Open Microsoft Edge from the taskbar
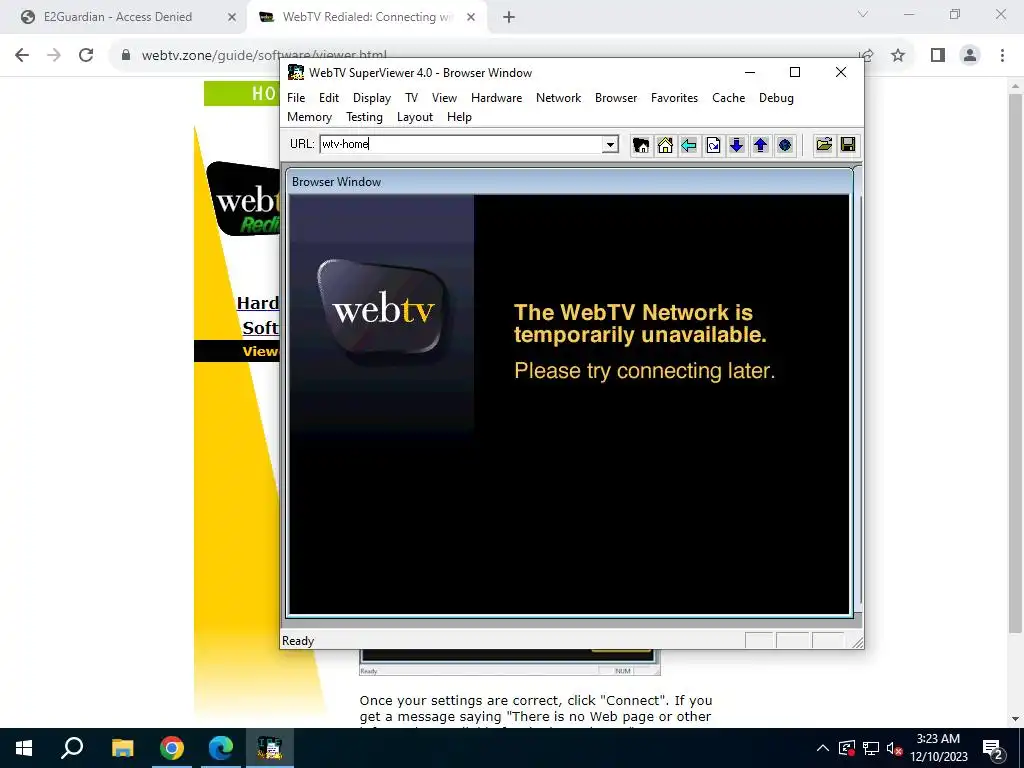Screen dimensions: 1024x768 click(x=221, y=748)
